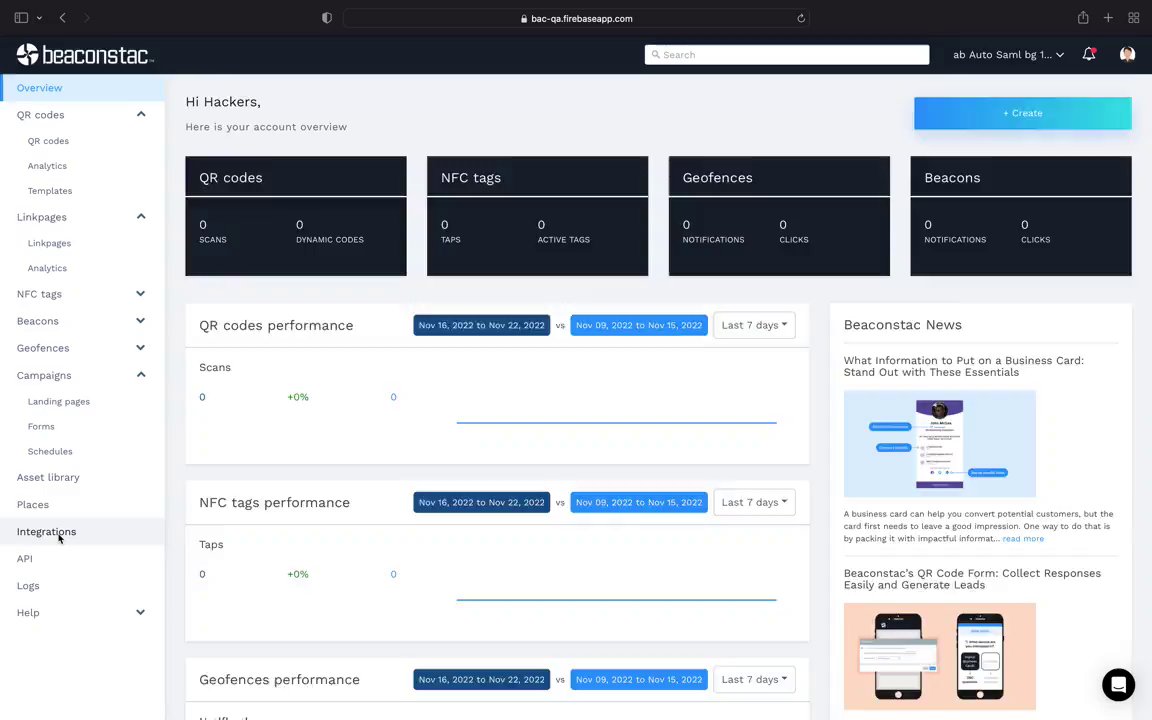
Task: Click NFC tags Nov 16 to Nov 22 date range
Action: (481, 502)
